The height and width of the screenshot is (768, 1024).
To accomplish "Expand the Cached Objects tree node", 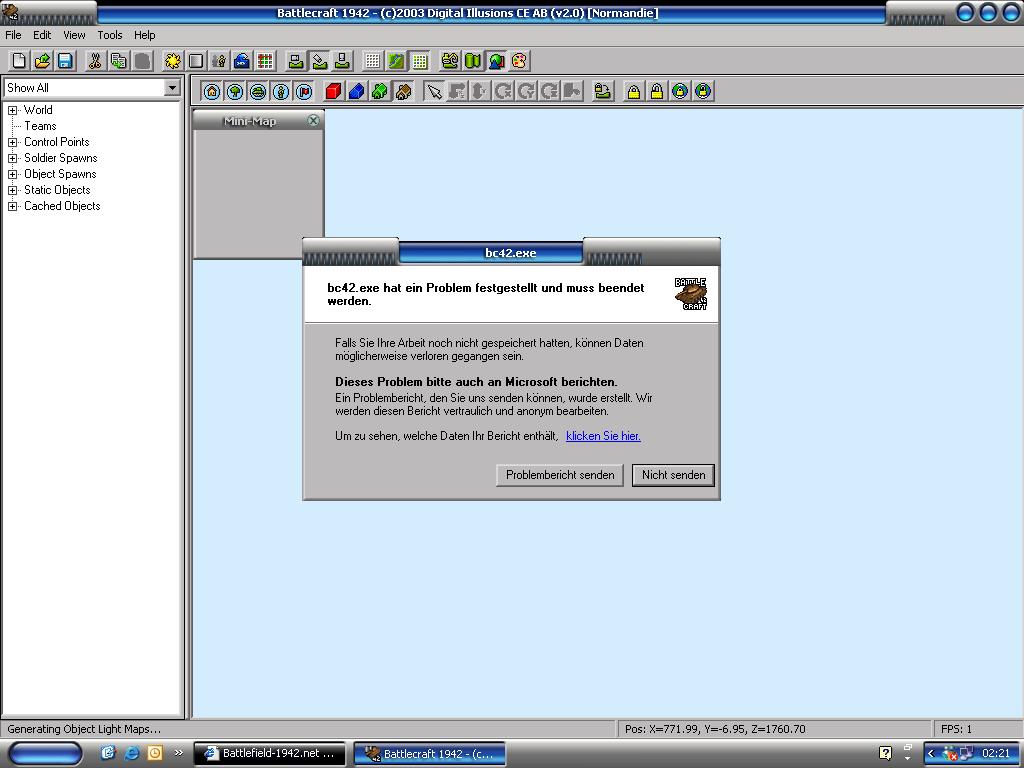I will (12, 206).
